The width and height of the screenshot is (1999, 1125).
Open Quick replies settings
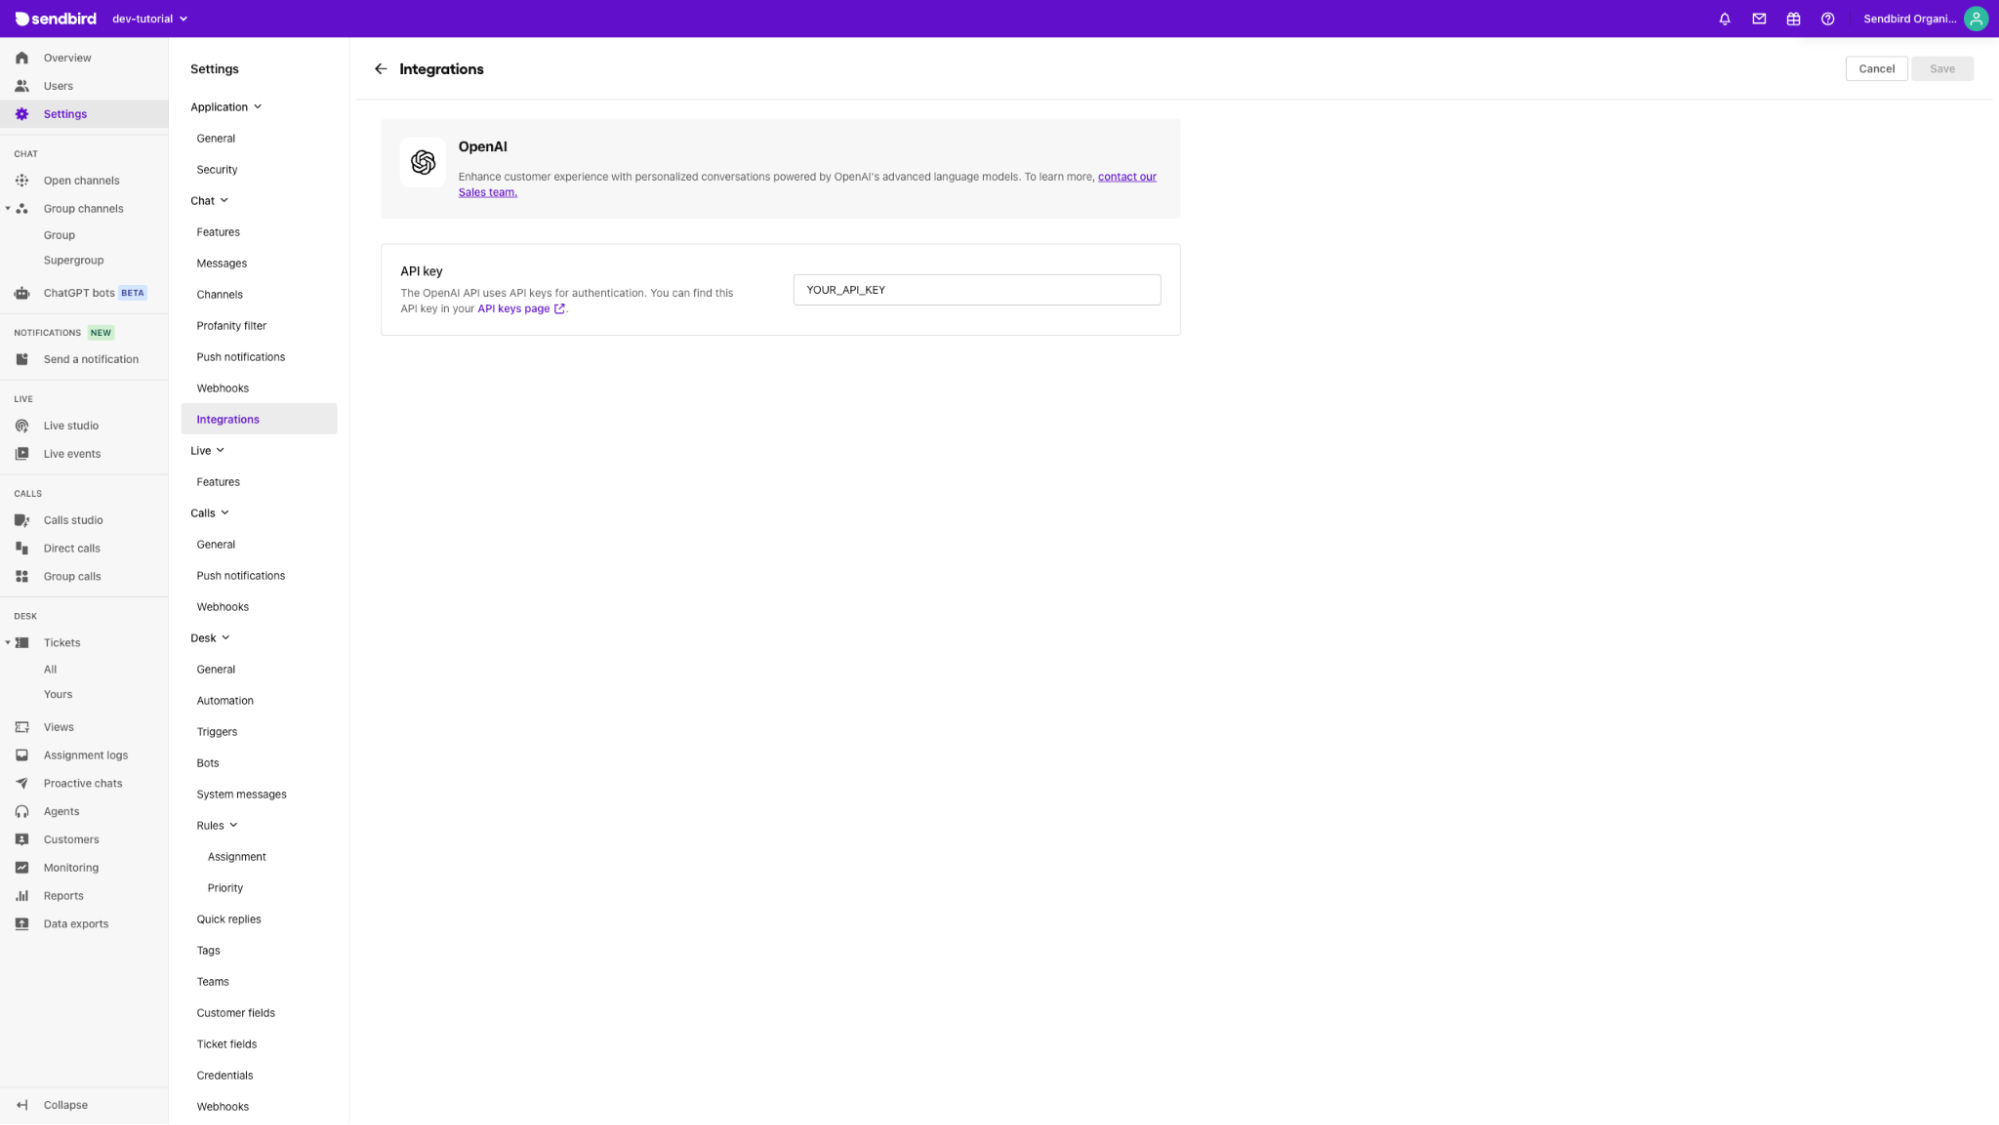click(228, 920)
